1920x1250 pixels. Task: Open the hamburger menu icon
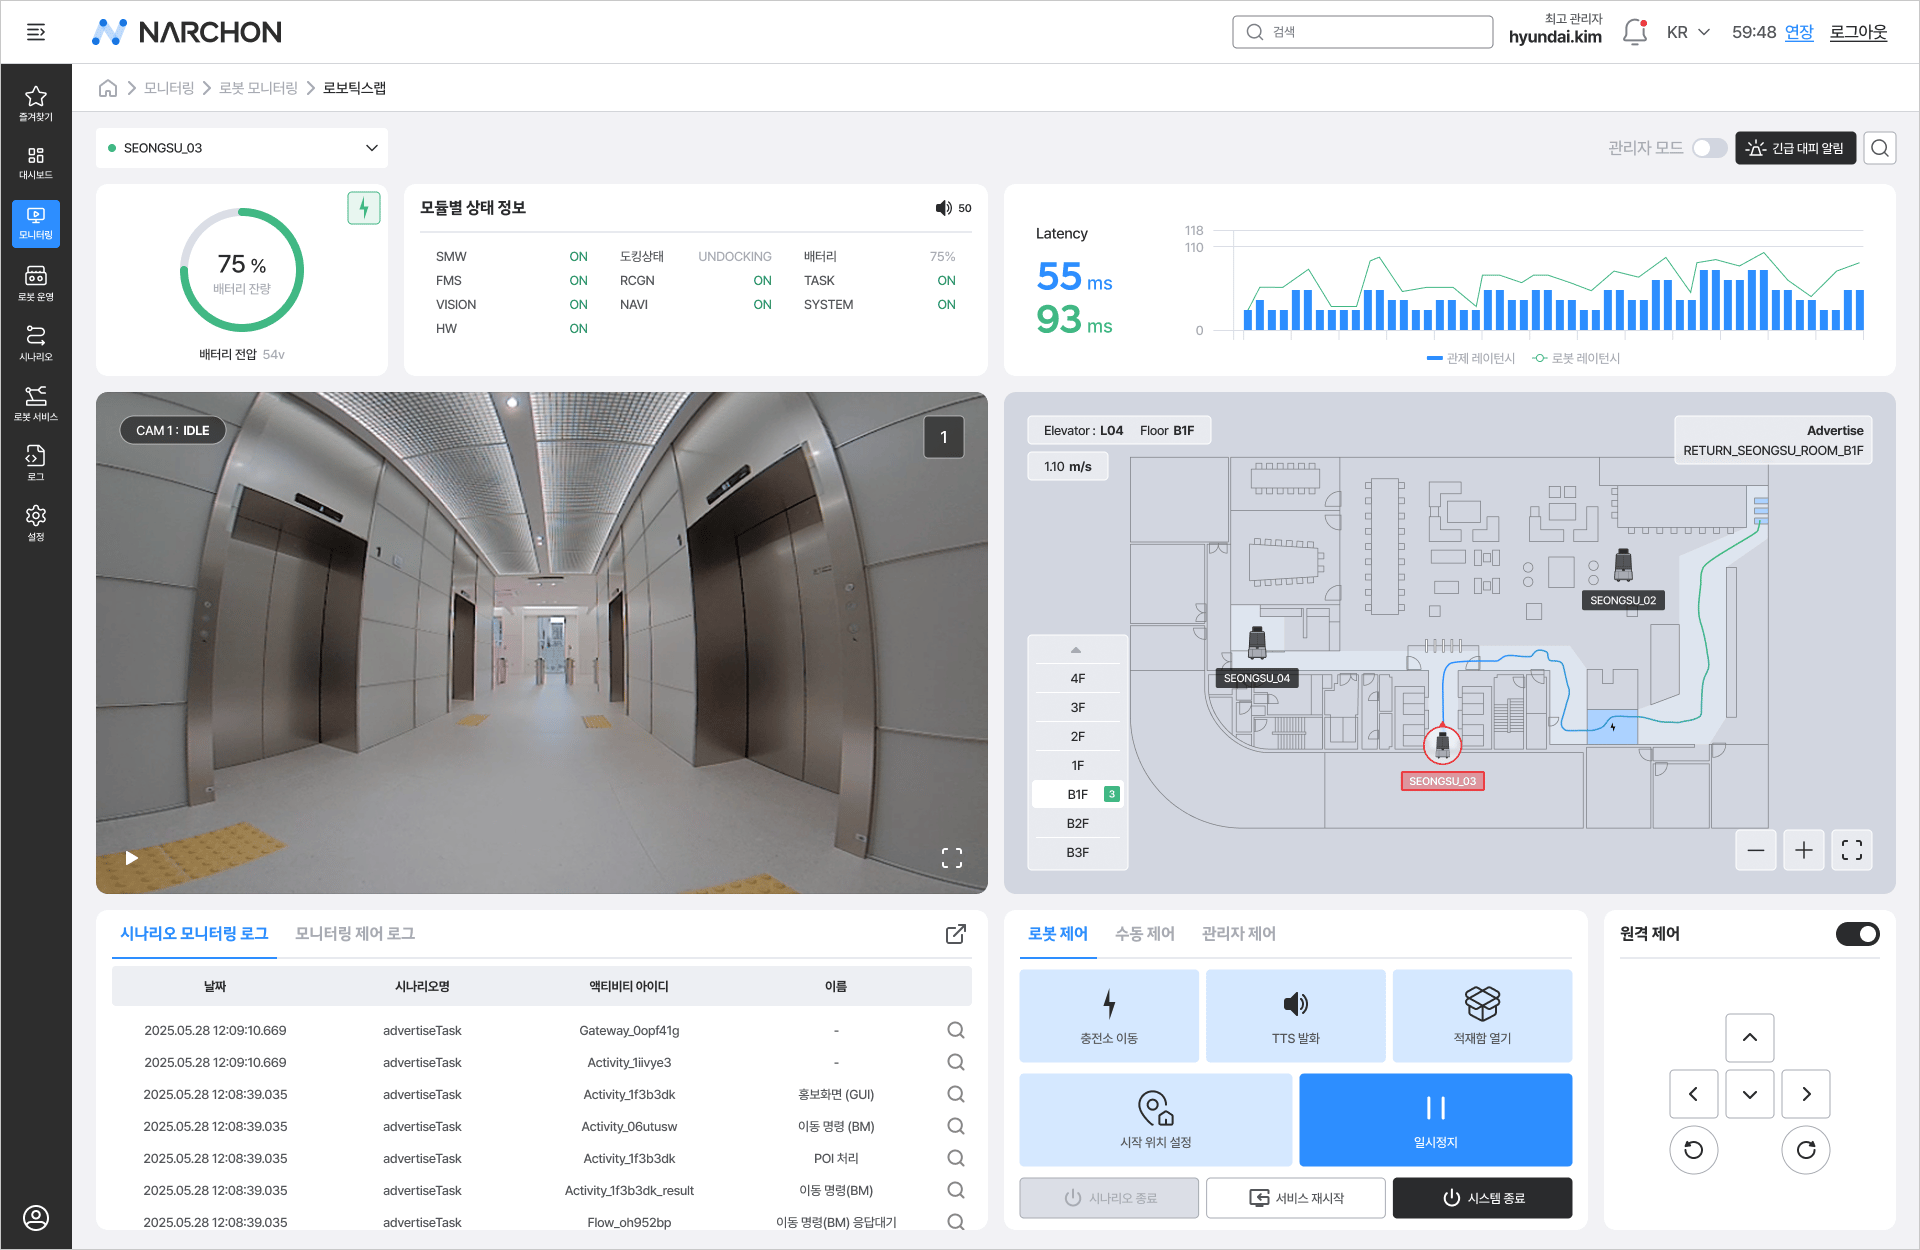(36, 32)
